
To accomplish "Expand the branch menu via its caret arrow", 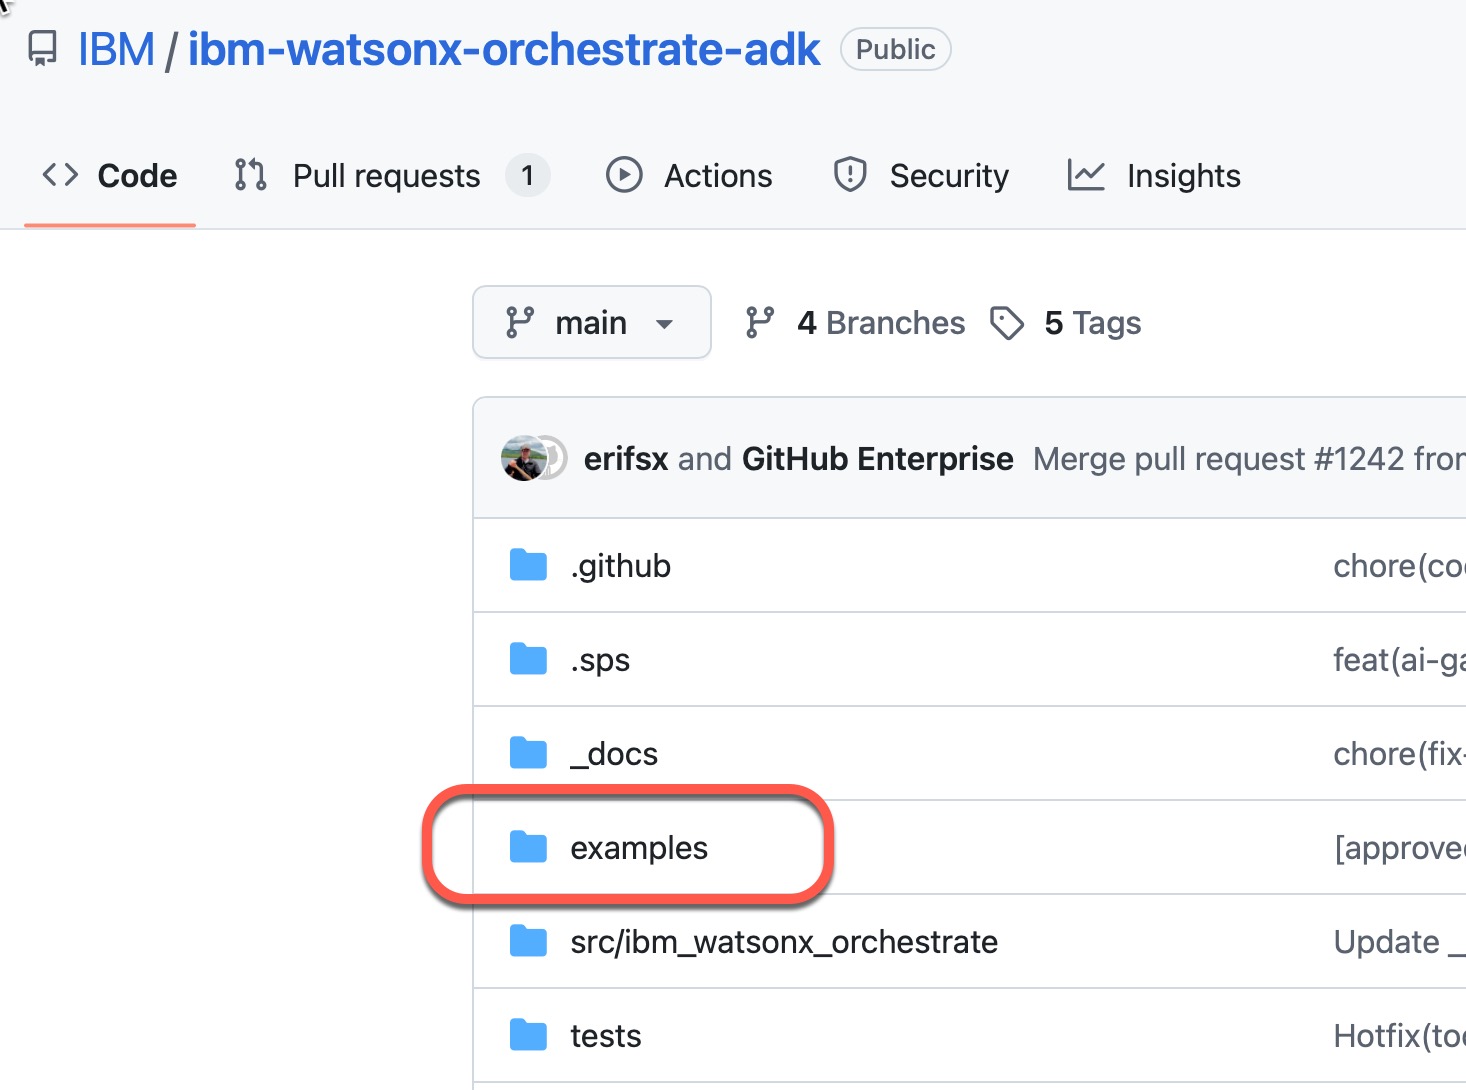I will coord(664,323).
